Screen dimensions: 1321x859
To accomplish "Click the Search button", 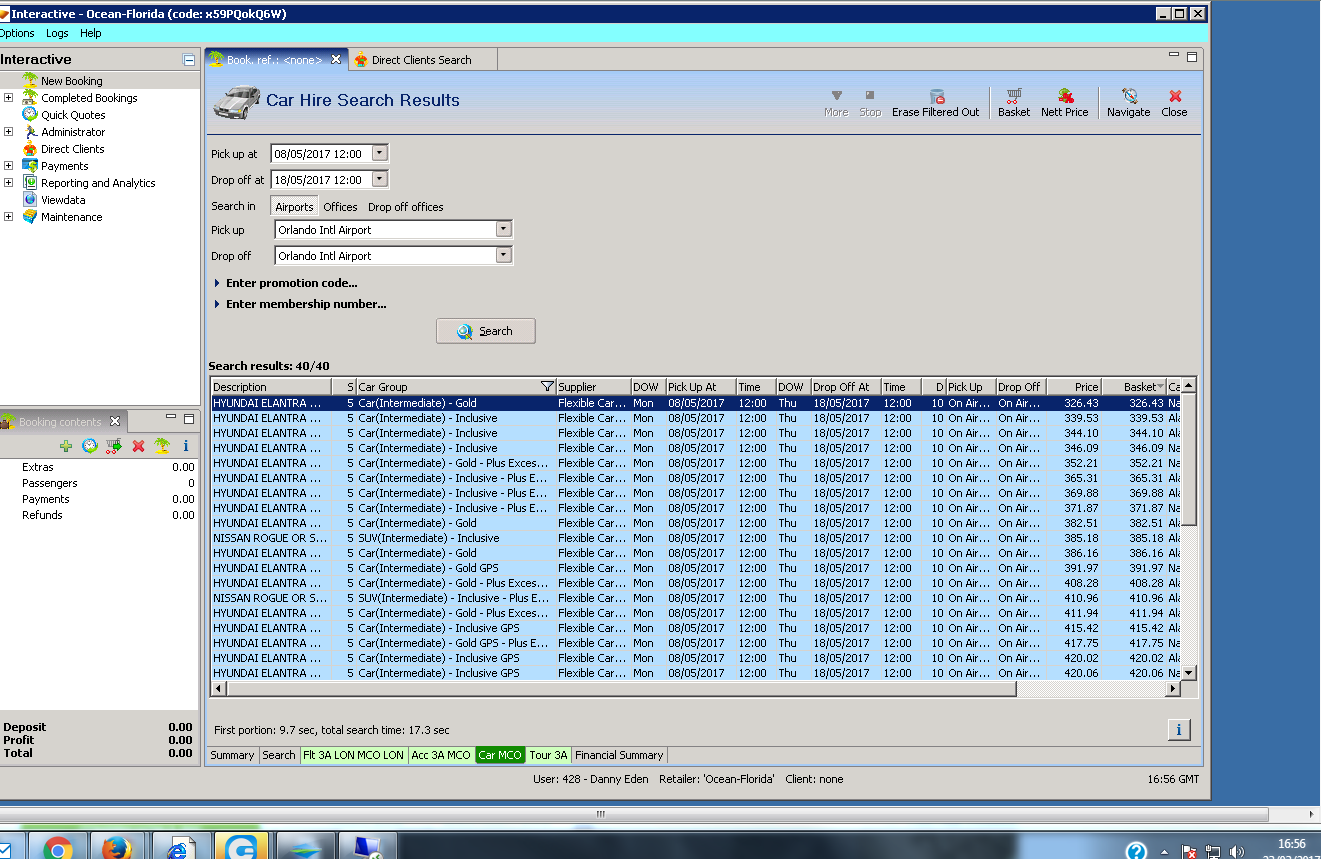I will point(485,331).
